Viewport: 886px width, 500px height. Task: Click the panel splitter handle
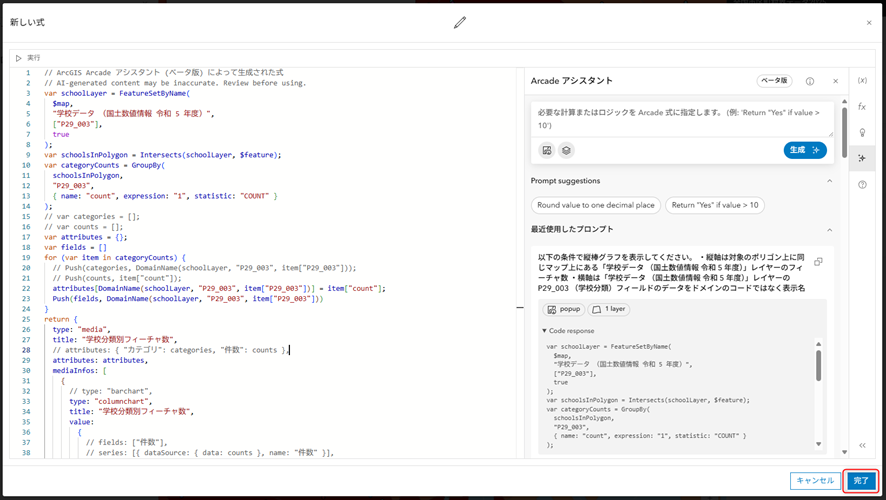tap(520, 308)
